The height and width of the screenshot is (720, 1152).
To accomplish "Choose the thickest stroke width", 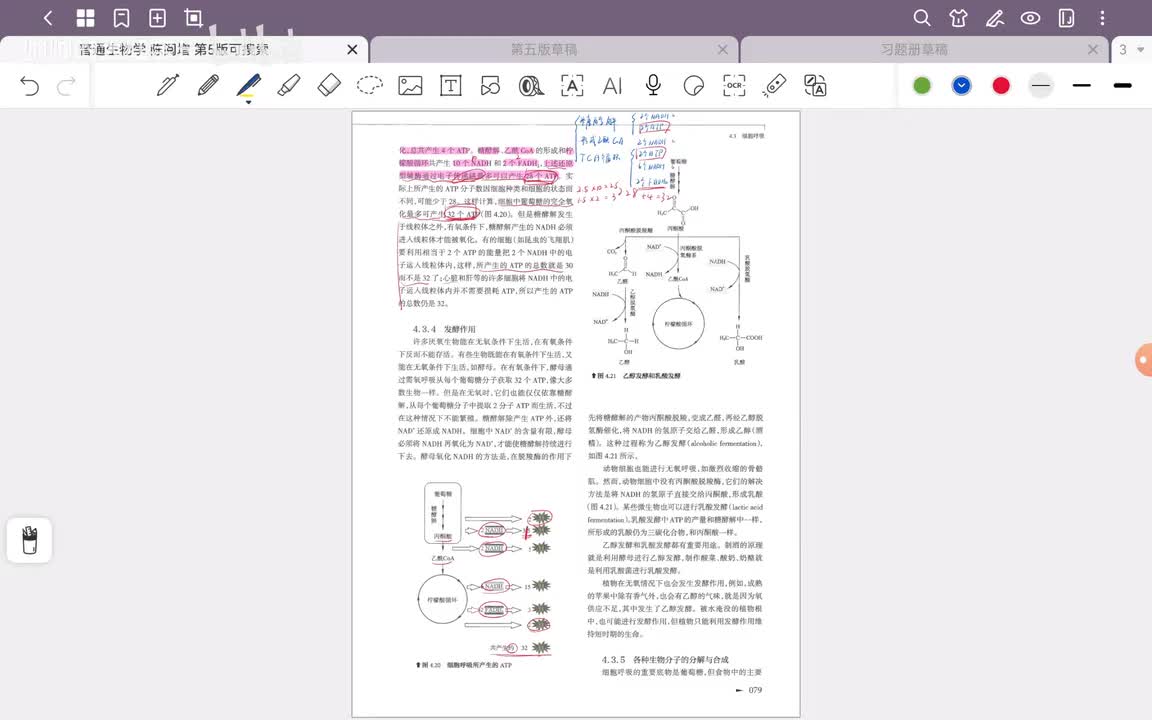I will (x=1122, y=85).
